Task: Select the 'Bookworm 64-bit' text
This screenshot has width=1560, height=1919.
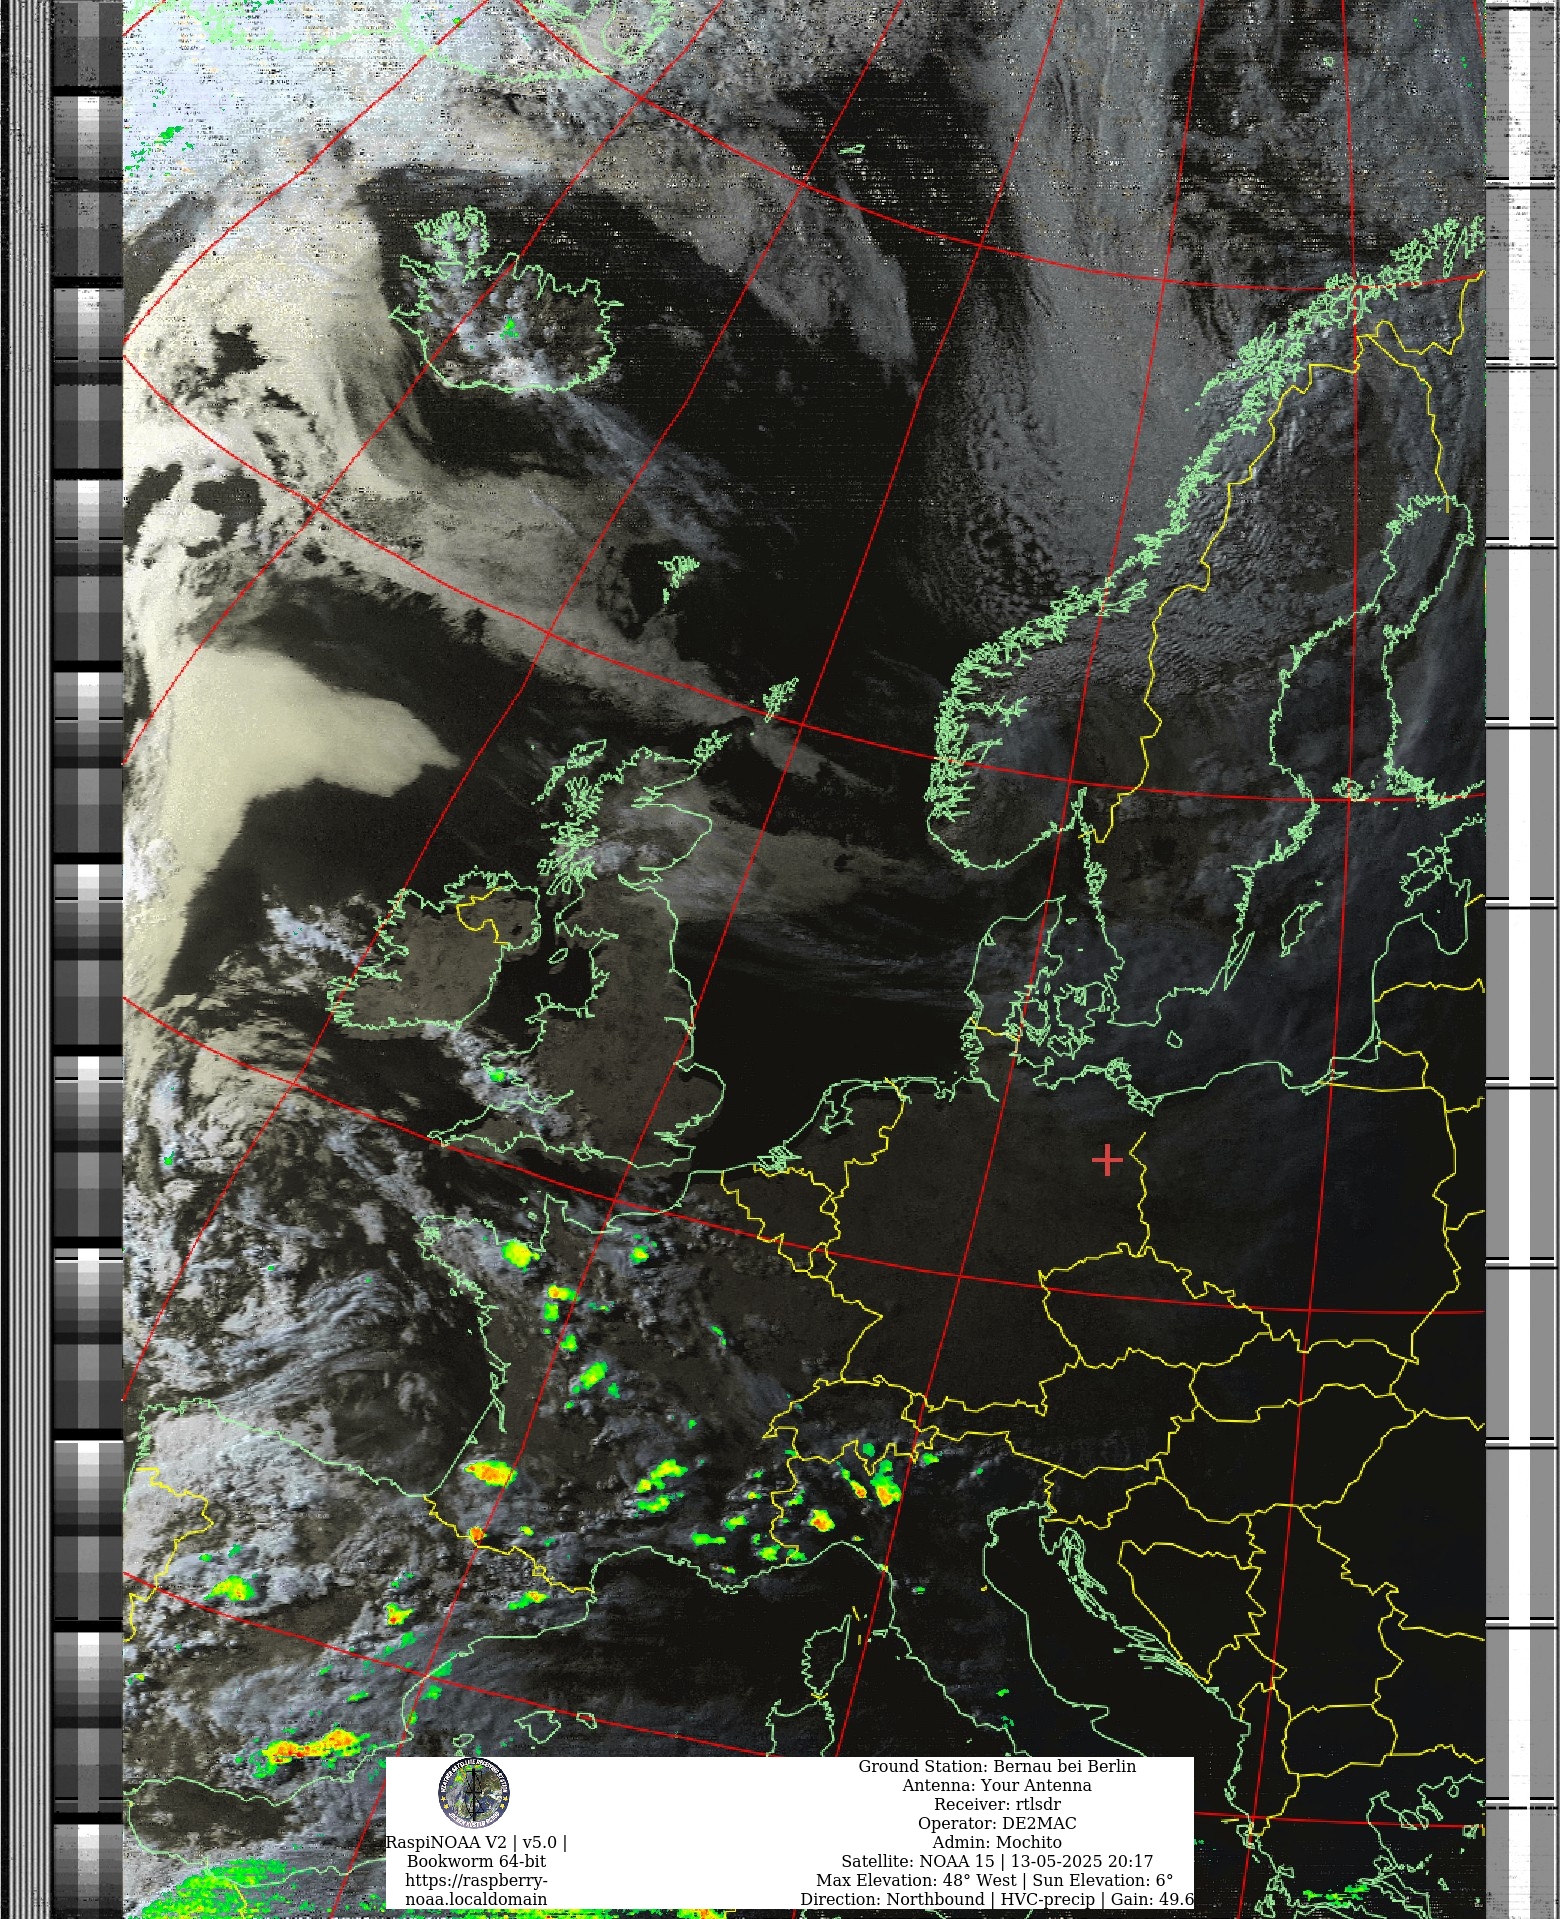Action: tap(476, 1861)
